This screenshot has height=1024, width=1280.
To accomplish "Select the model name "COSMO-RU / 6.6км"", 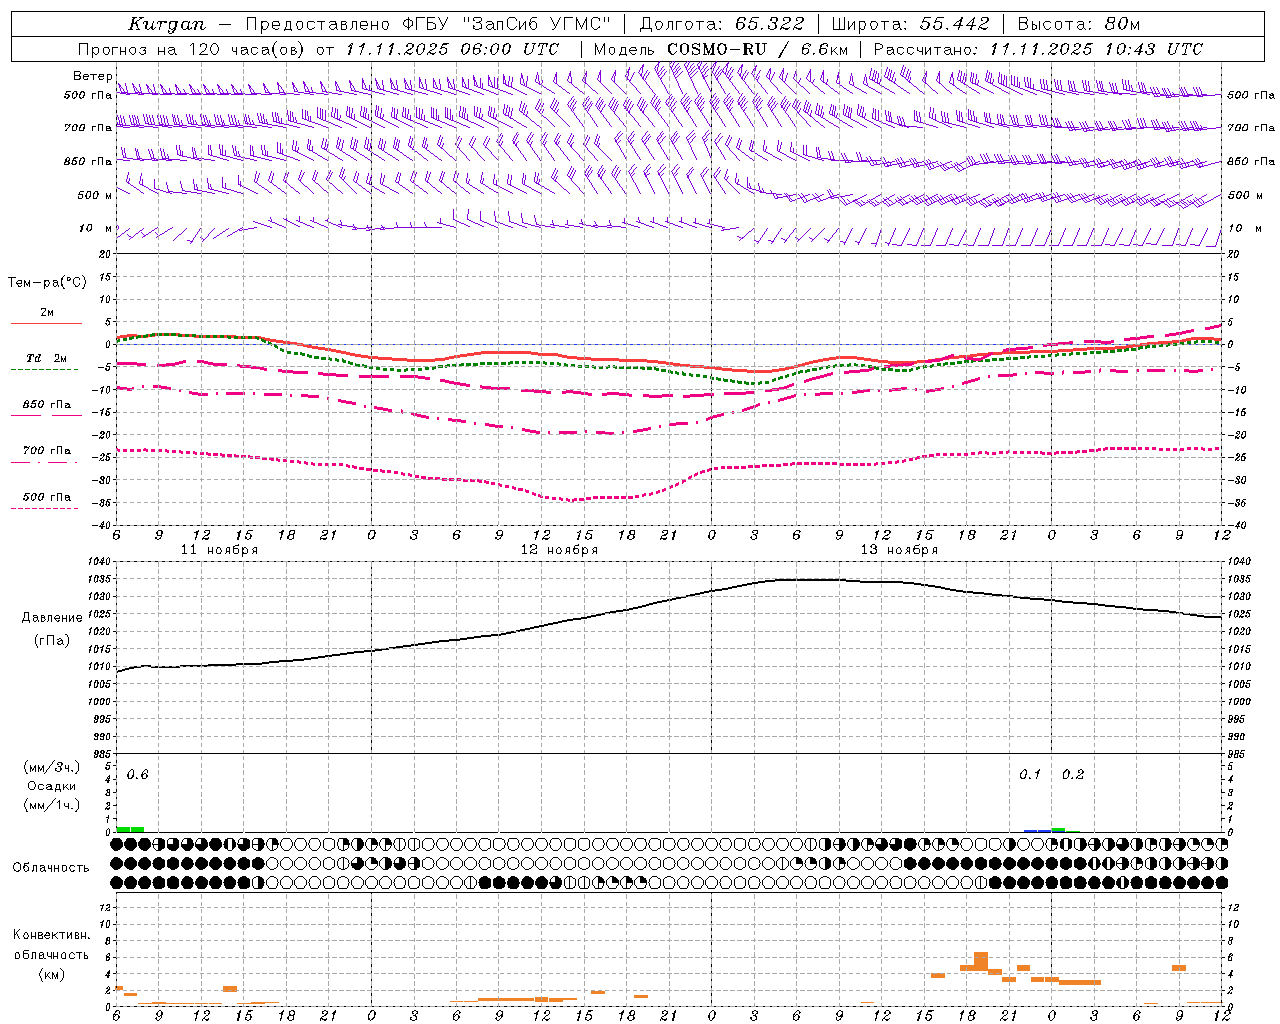I will (758, 49).
